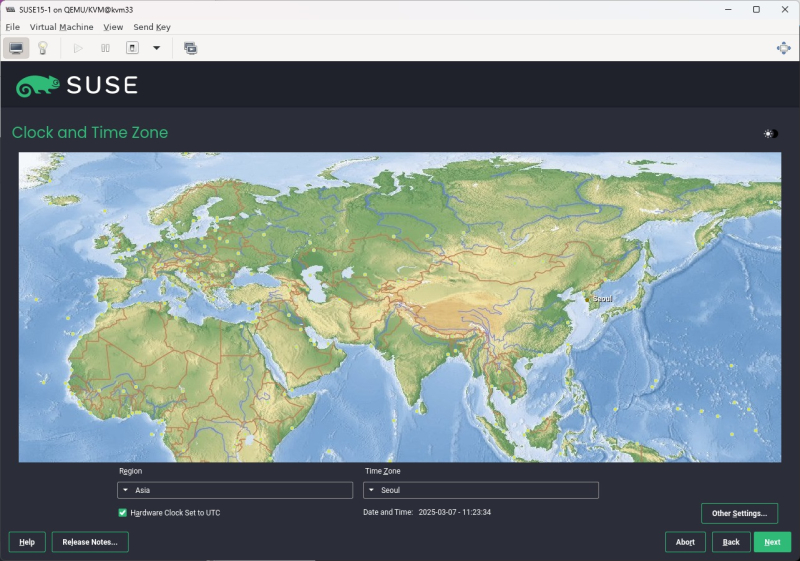This screenshot has height=561, width=800.
Task: Expand the Region dropdown showing Asia
Action: click(x=235, y=490)
